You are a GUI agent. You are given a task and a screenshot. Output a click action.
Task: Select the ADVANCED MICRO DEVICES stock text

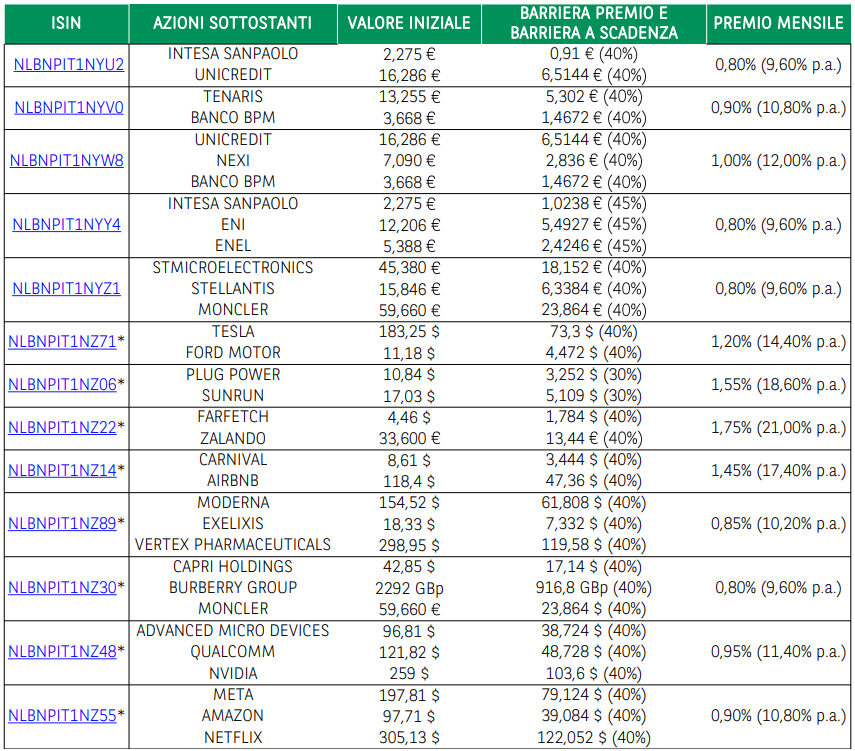233,630
